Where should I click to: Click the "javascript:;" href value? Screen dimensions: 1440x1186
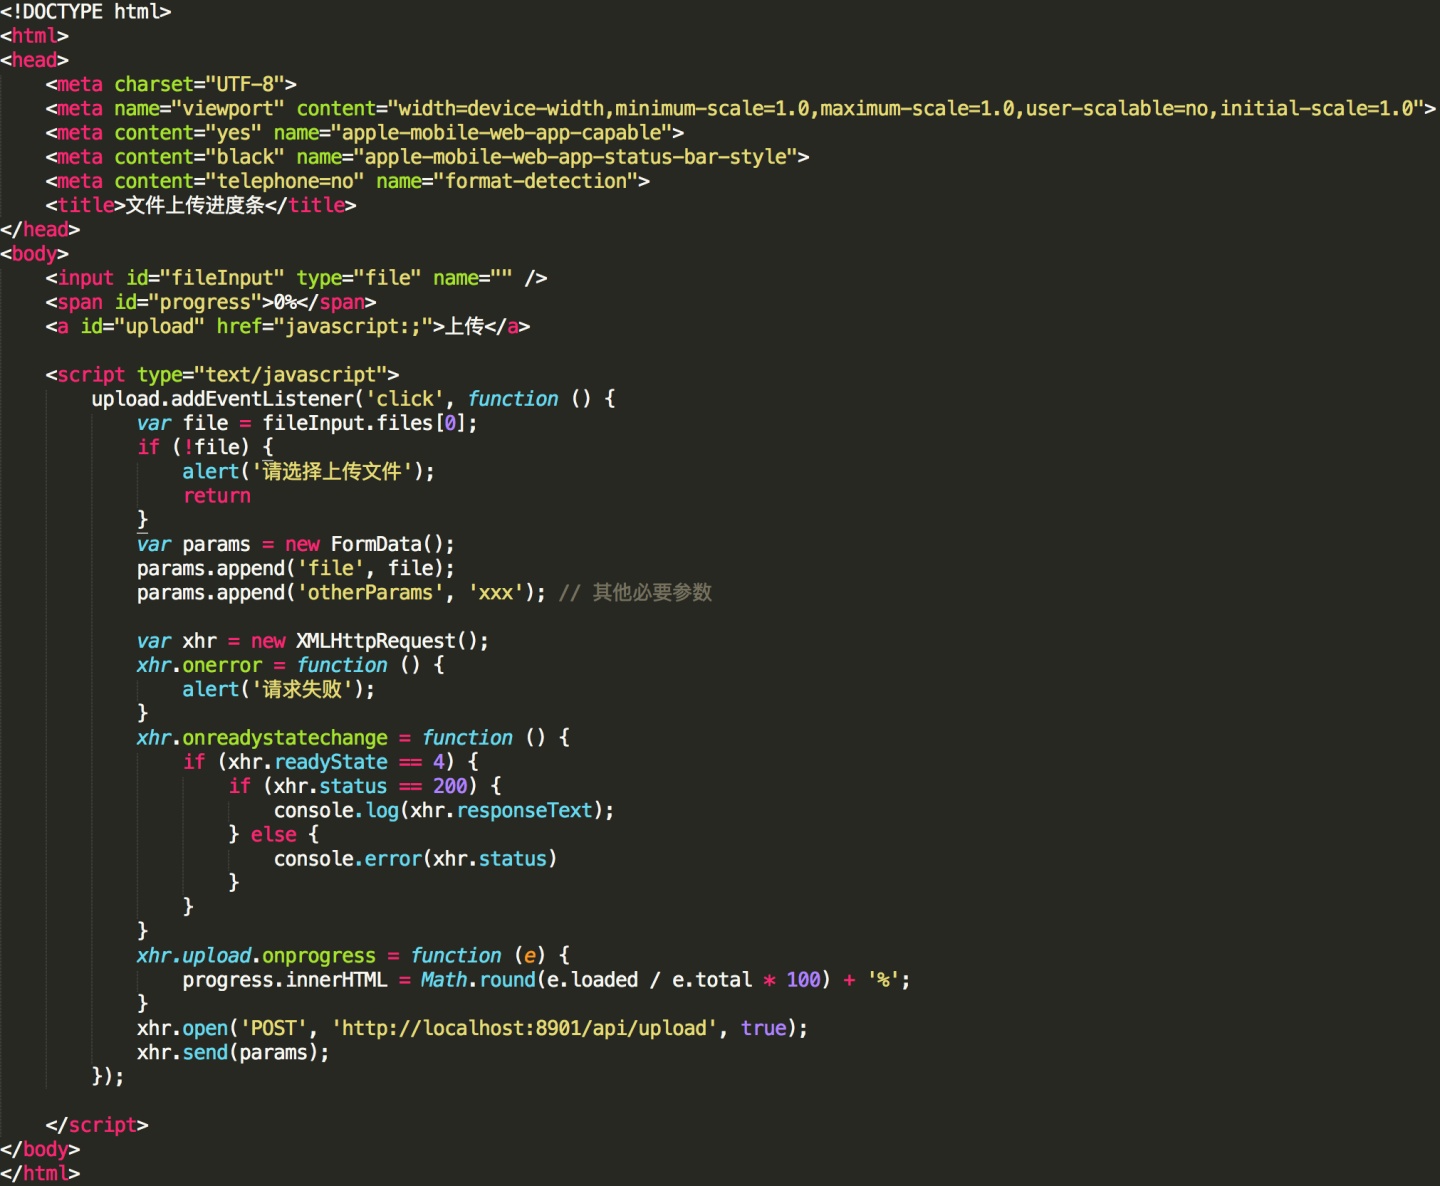[x=353, y=326]
